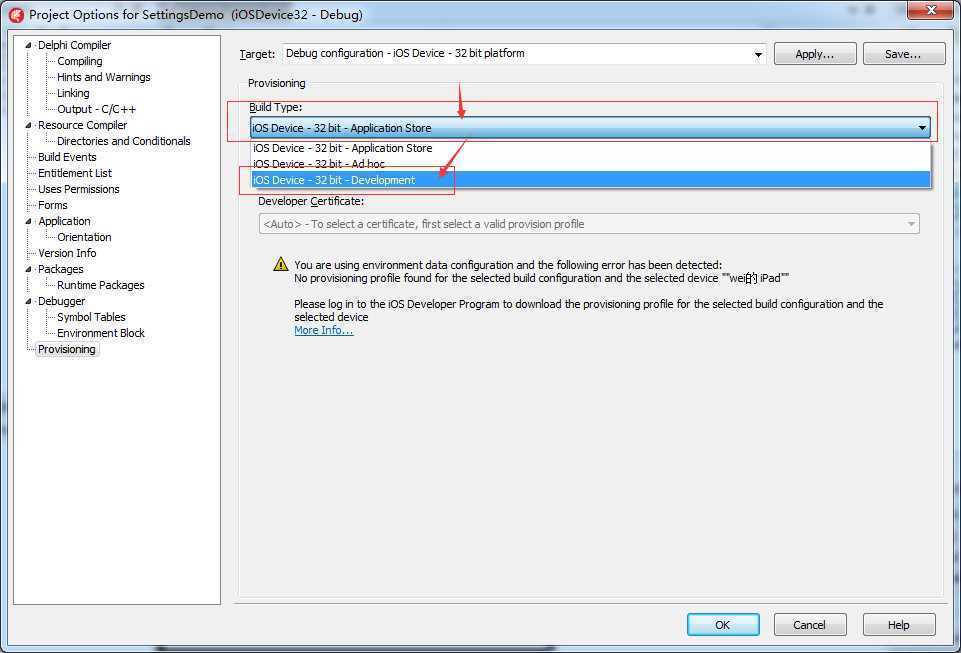Select Application tree item

coord(64,221)
